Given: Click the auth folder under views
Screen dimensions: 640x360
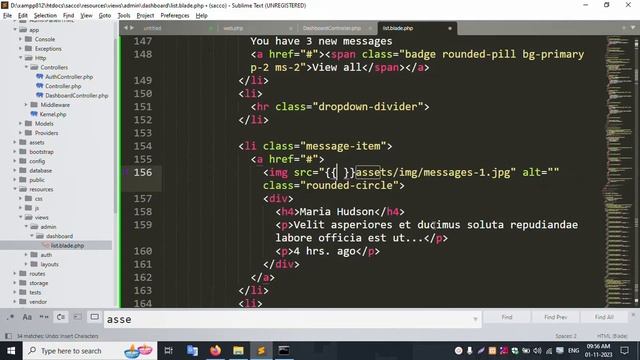Looking at the screenshot, I should [x=46, y=255].
